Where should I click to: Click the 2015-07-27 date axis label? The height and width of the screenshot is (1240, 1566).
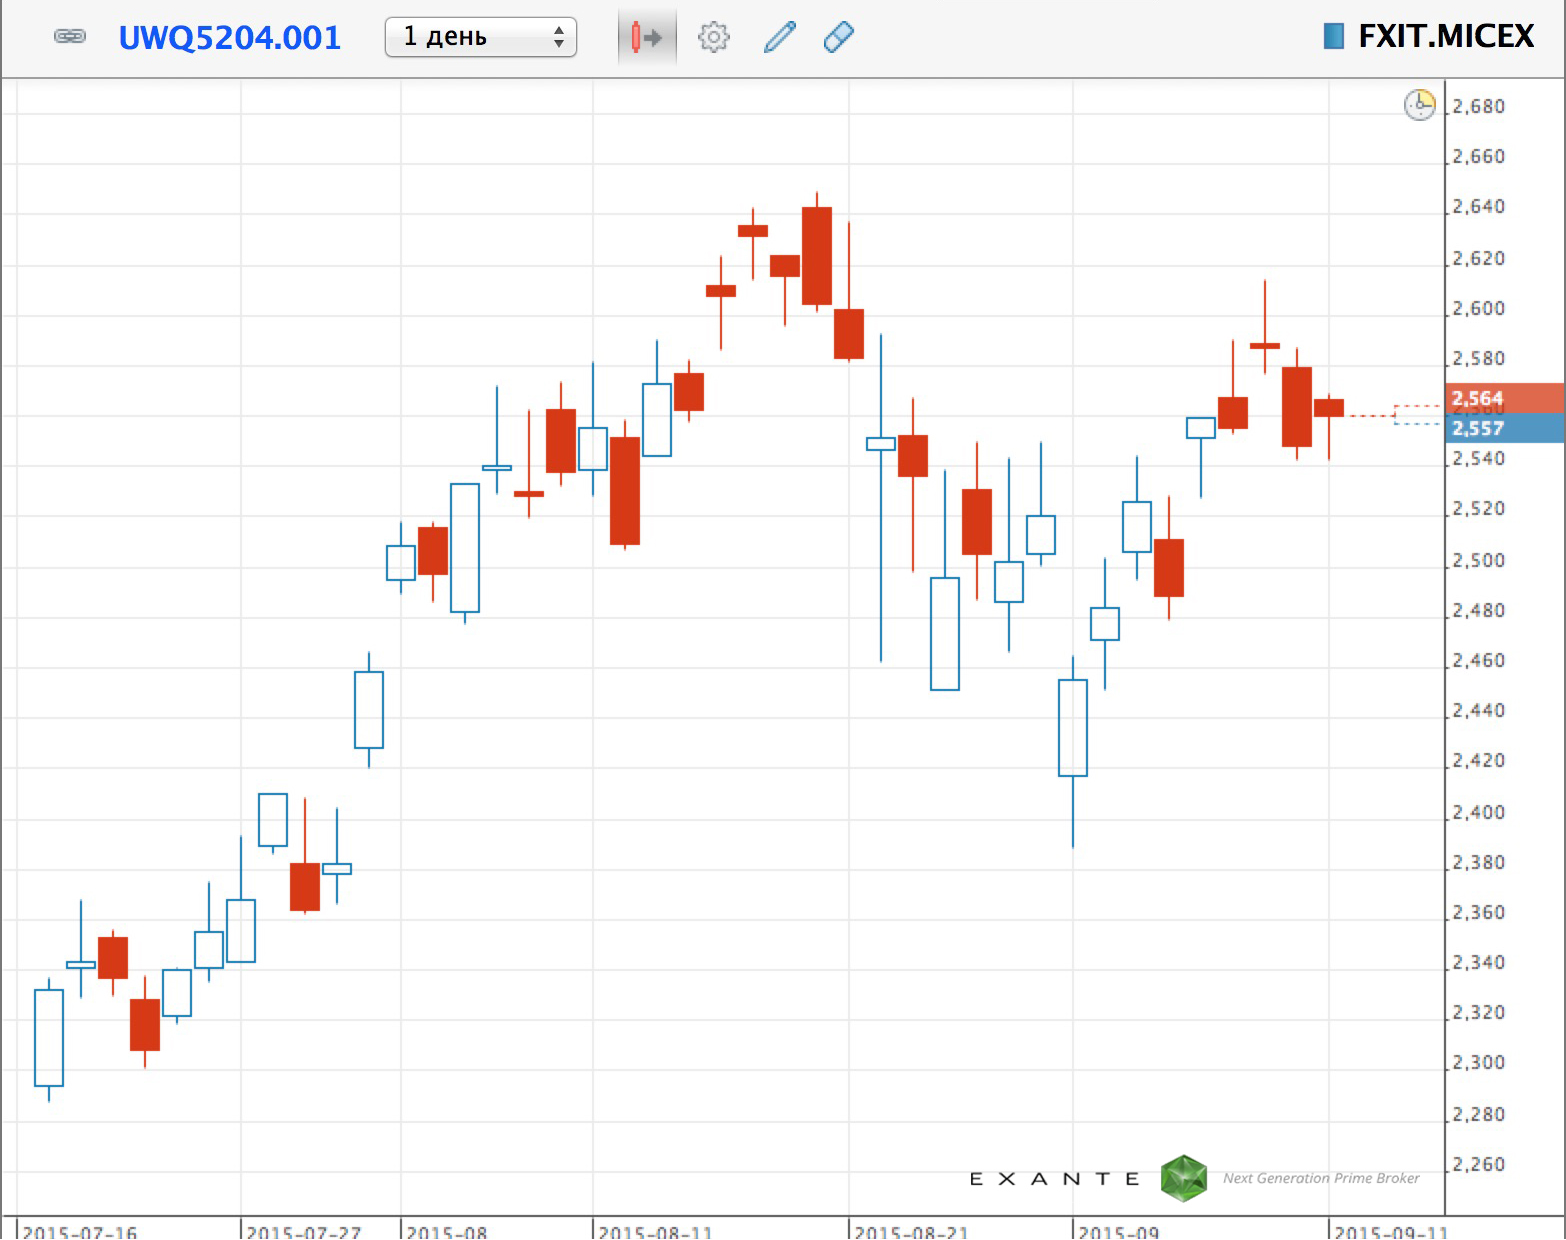(x=303, y=1231)
